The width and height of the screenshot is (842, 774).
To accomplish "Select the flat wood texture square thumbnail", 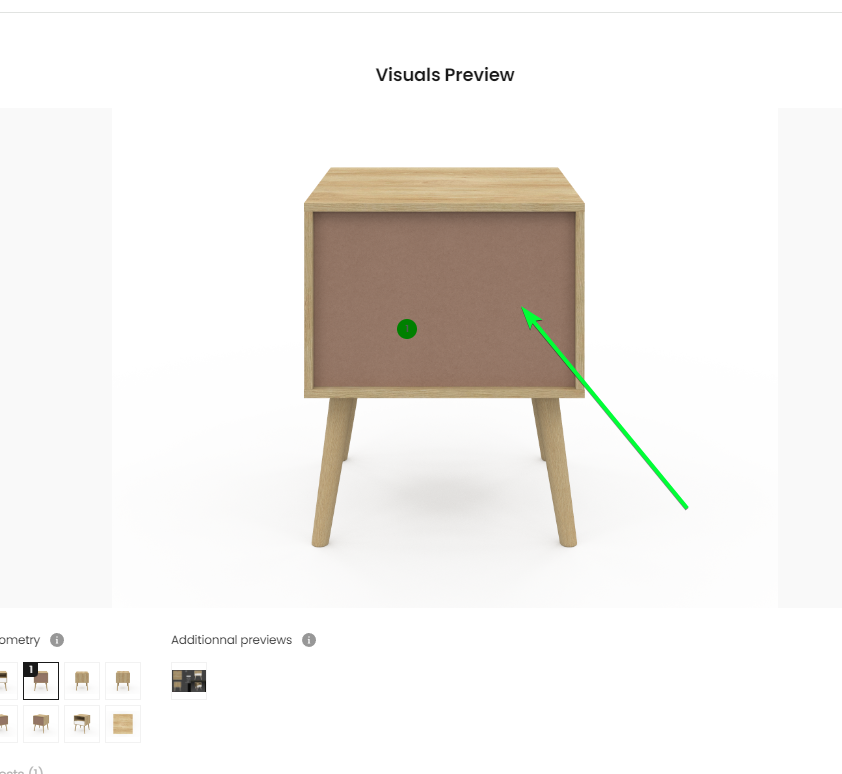I will point(123,724).
